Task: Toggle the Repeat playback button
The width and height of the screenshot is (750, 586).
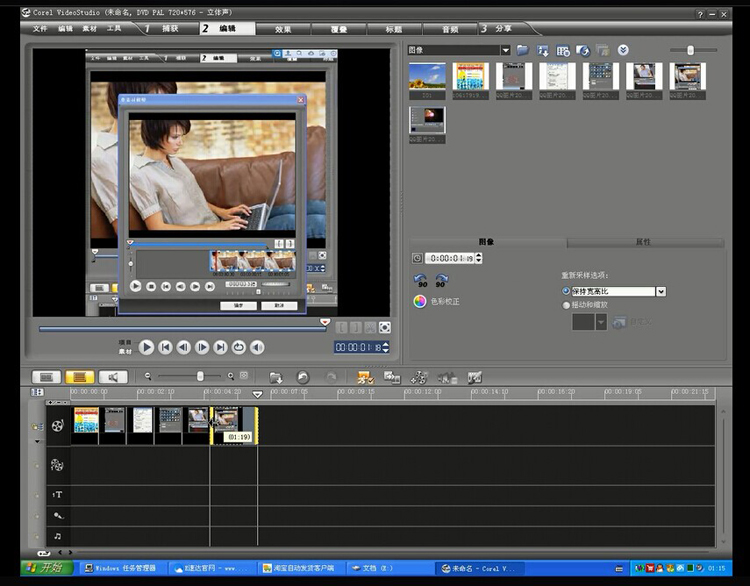Action: click(239, 347)
